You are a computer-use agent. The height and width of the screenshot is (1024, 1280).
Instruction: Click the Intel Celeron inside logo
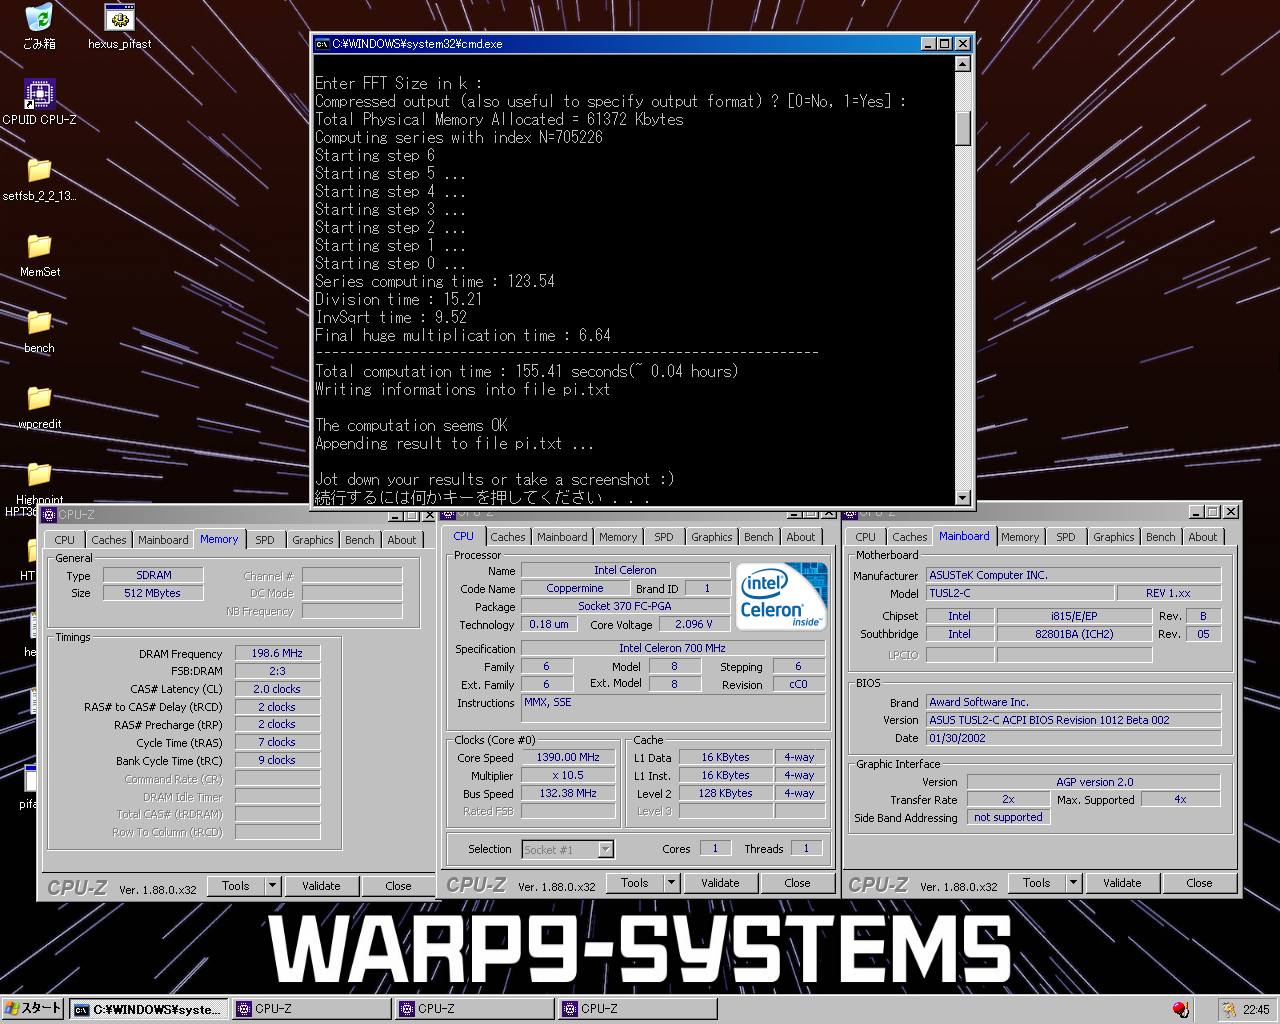pyautogui.click(x=783, y=596)
